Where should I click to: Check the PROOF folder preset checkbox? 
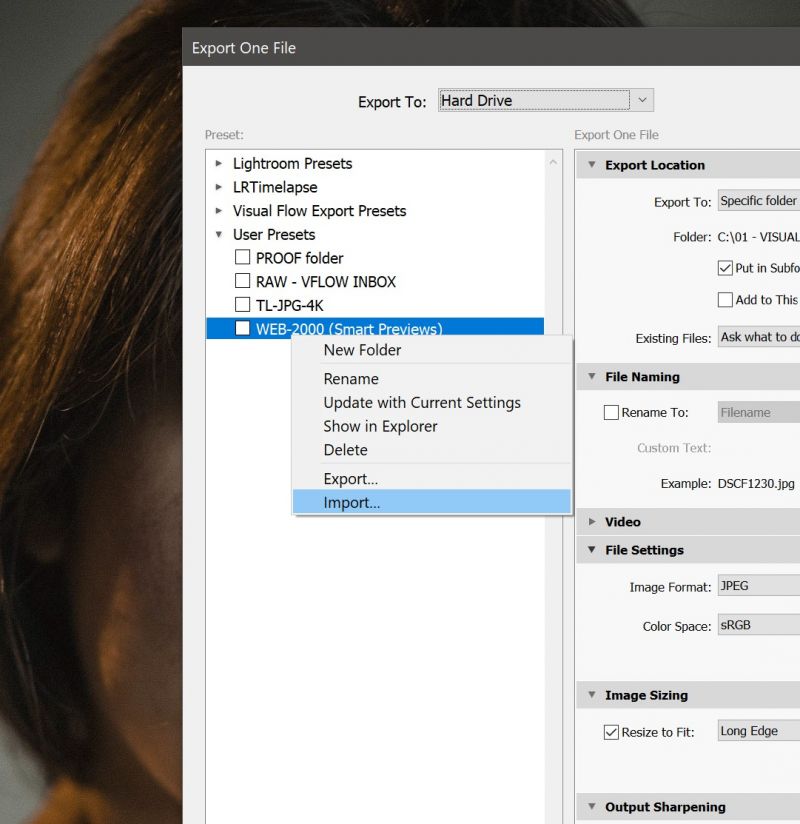242,257
